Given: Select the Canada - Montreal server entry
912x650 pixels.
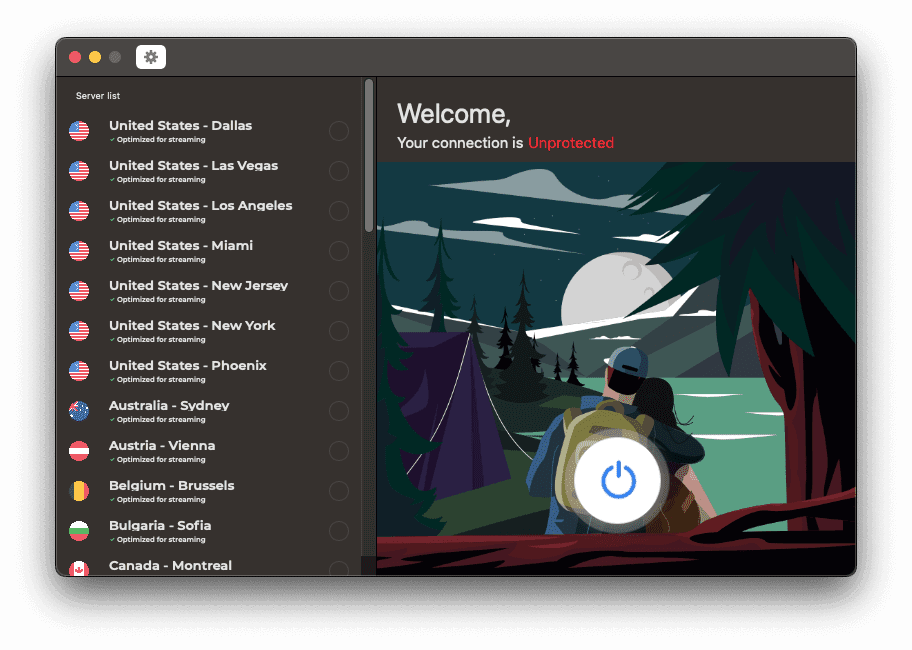Looking at the screenshot, I should tap(171, 565).
